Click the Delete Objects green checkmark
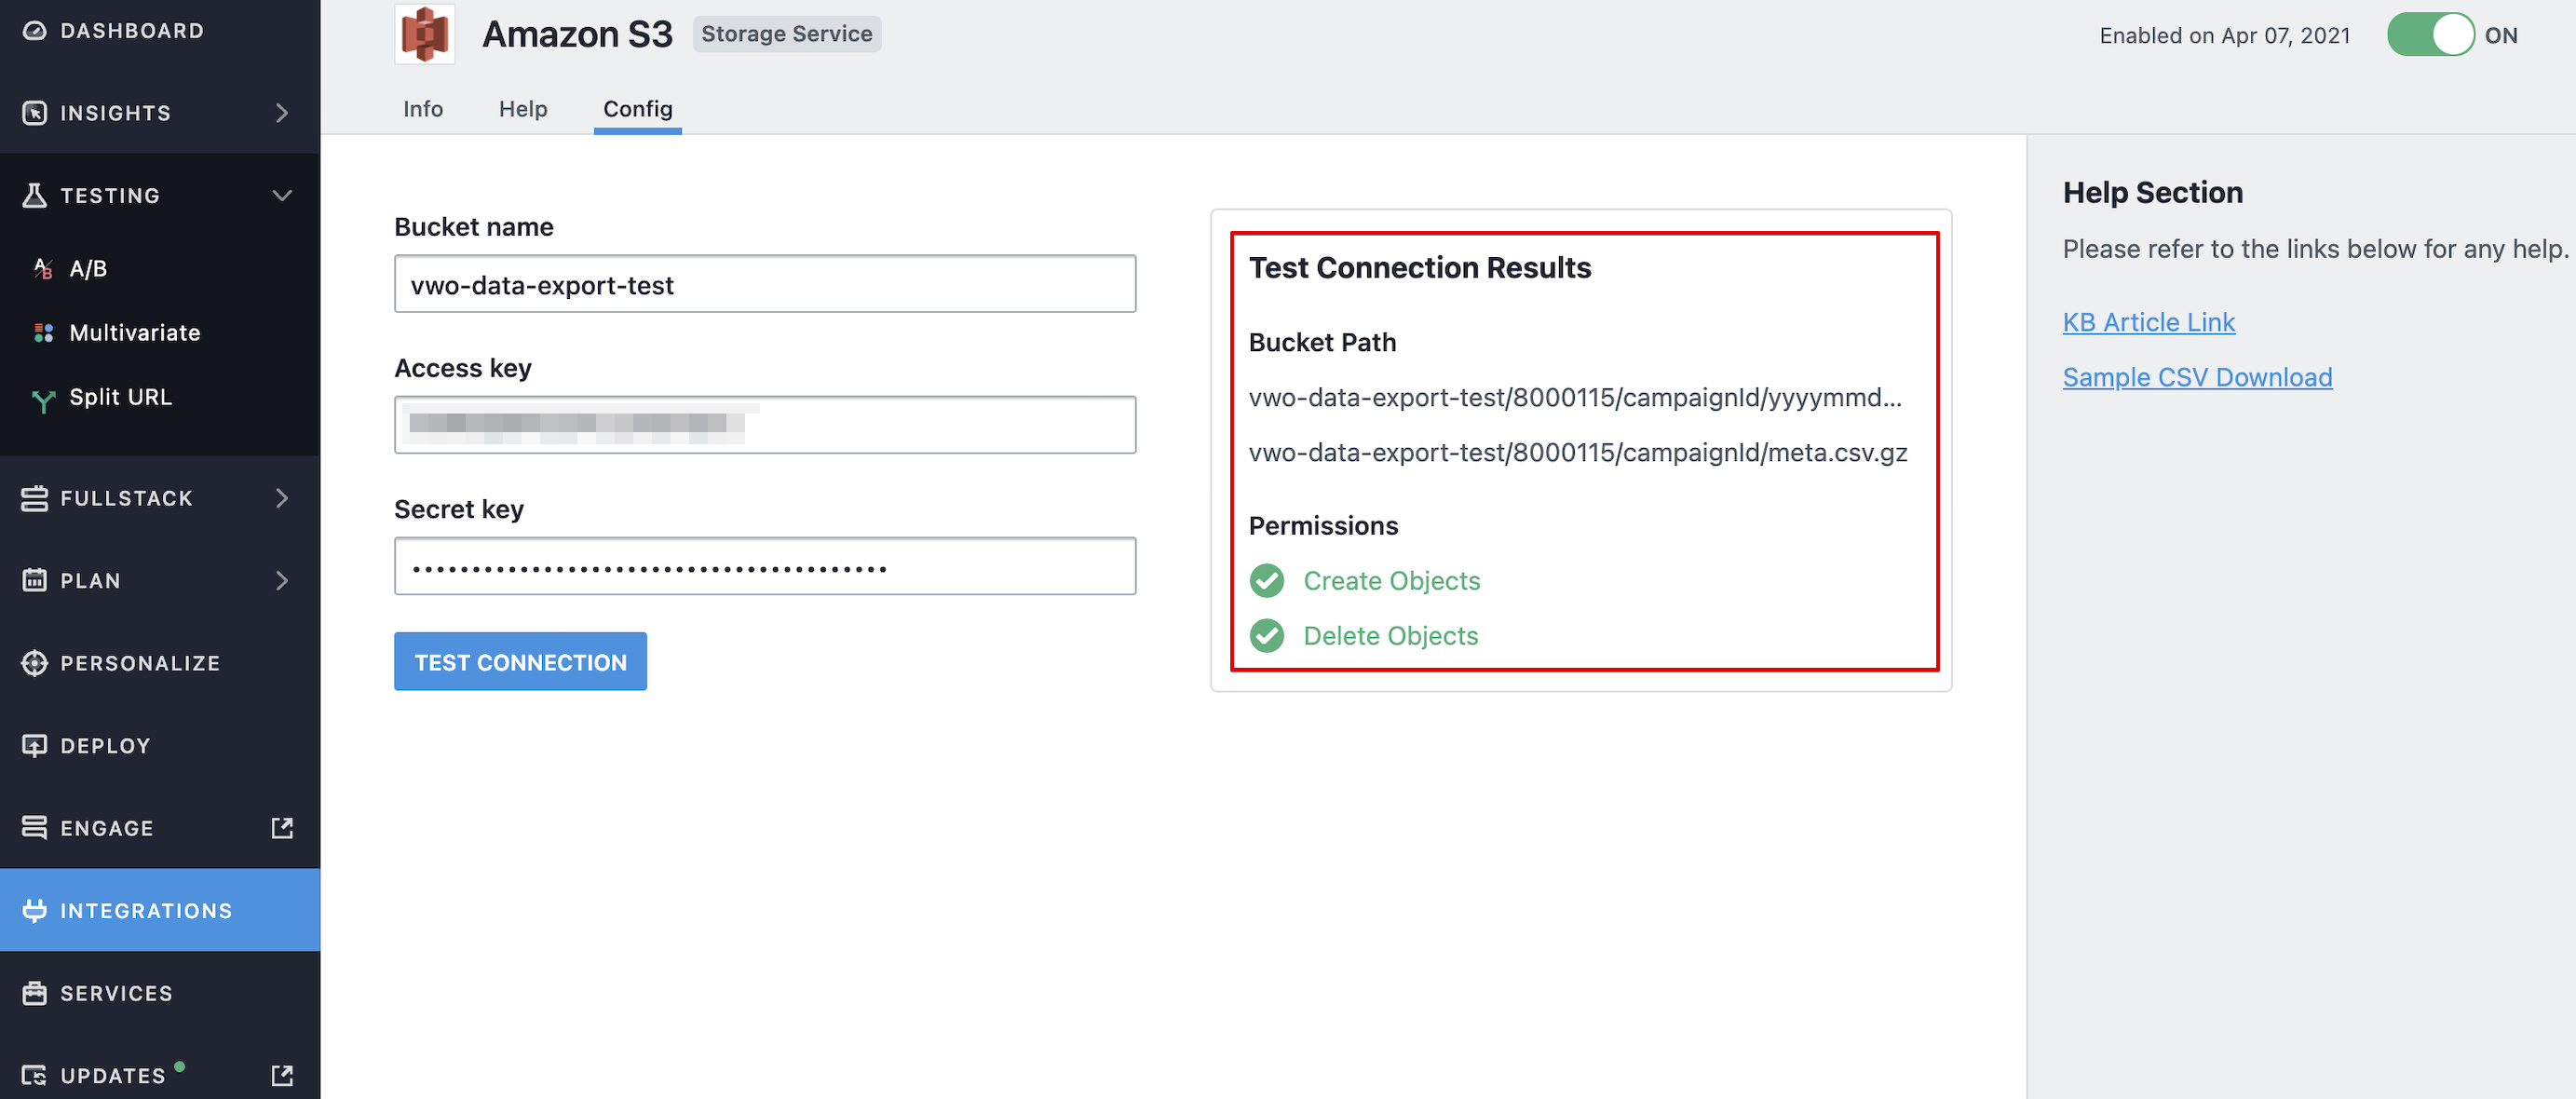The width and height of the screenshot is (2576, 1099). click(1267, 635)
